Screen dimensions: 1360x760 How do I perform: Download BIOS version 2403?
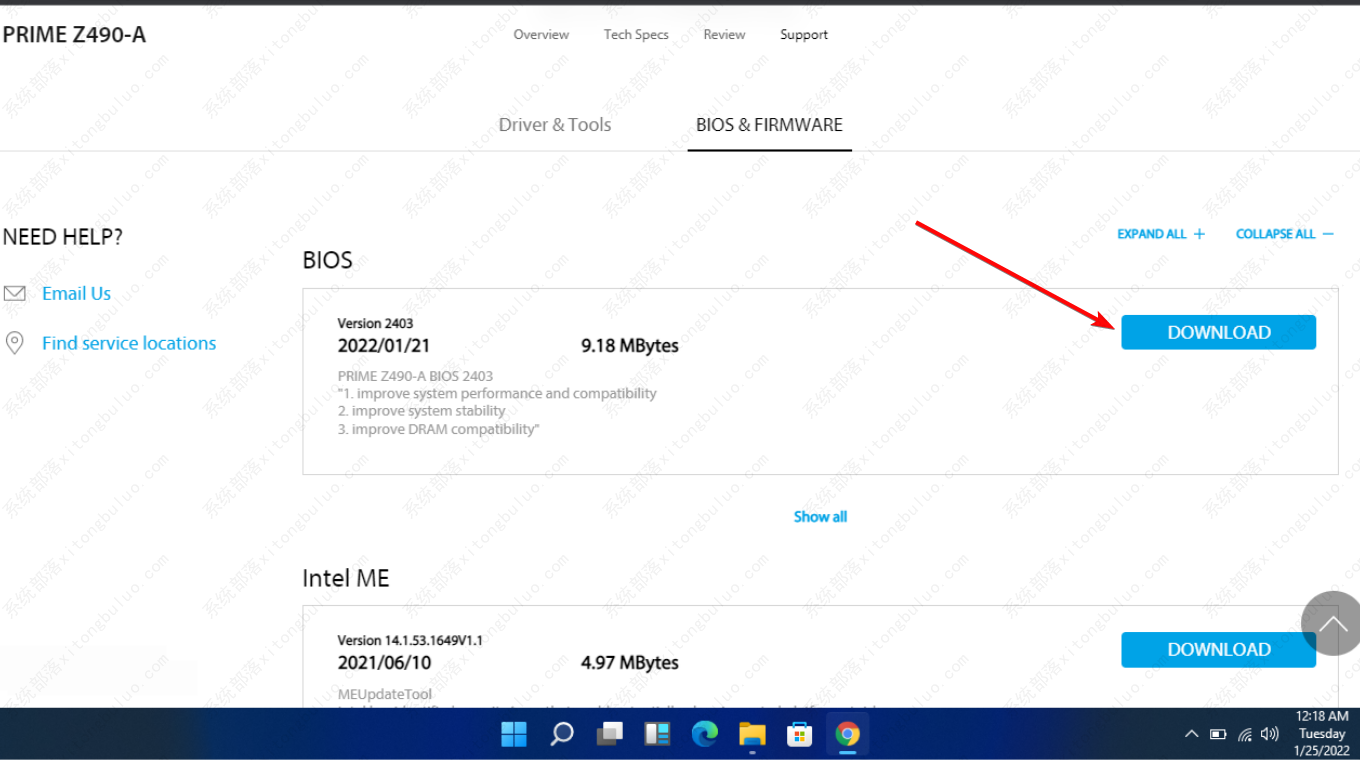coord(1218,333)
